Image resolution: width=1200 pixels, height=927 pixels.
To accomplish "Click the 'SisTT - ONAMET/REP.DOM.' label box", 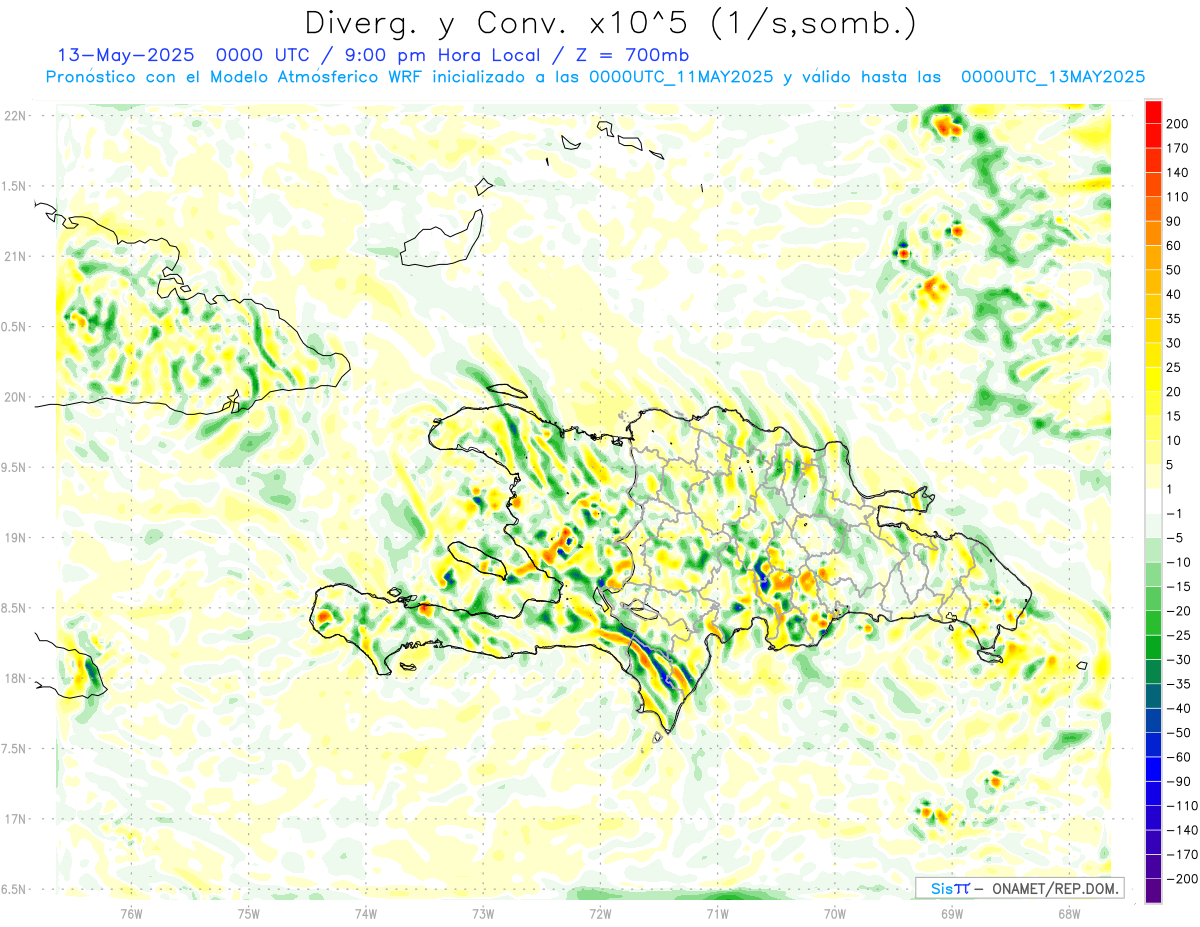I will click(x=1020, y=888).
